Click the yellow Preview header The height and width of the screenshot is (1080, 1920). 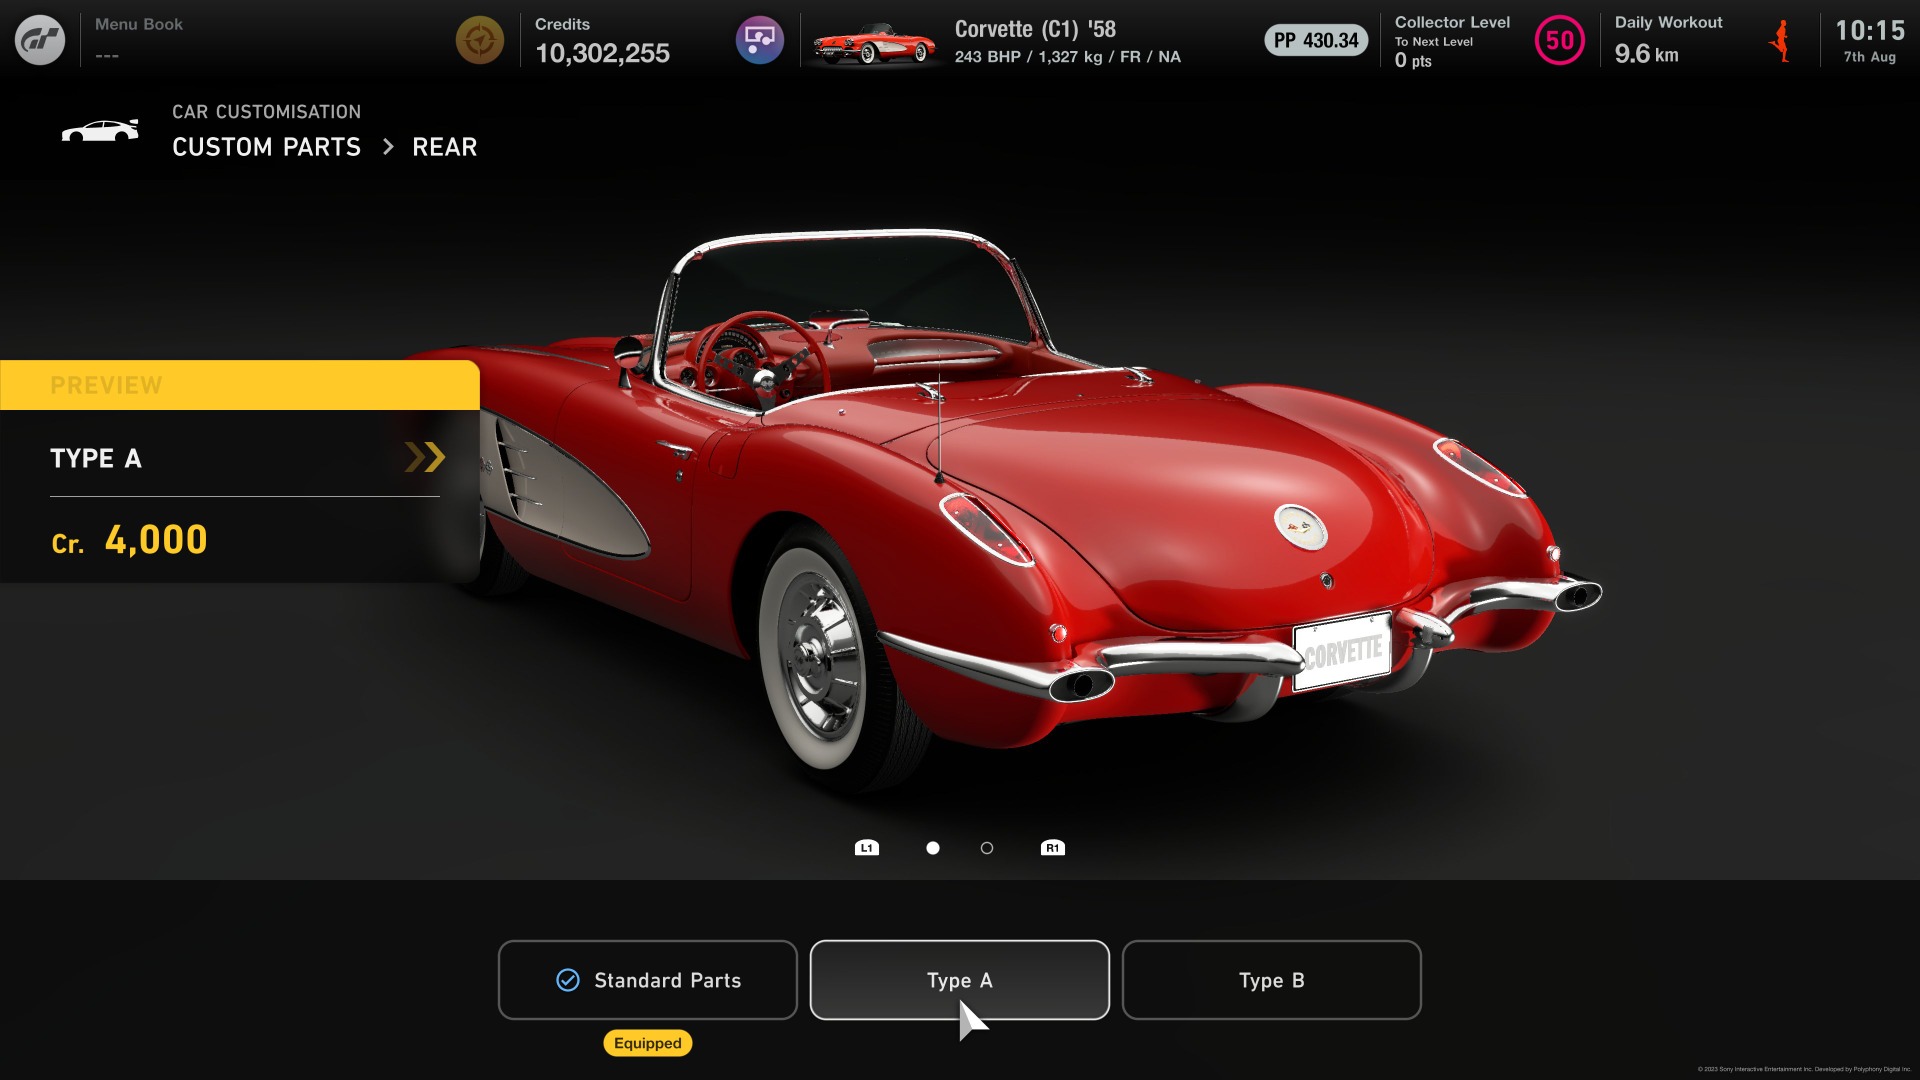(240, 385)
